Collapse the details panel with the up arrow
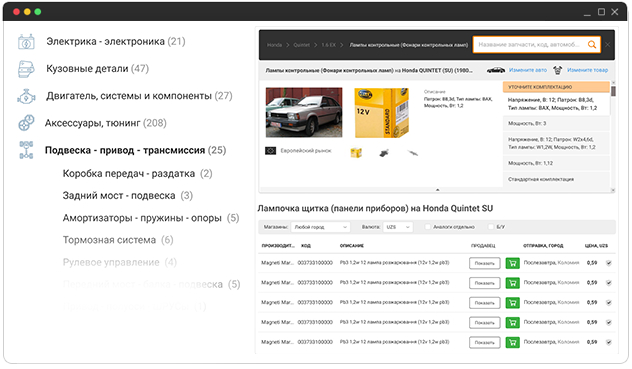632x369 pixels. tap(437, 190)
